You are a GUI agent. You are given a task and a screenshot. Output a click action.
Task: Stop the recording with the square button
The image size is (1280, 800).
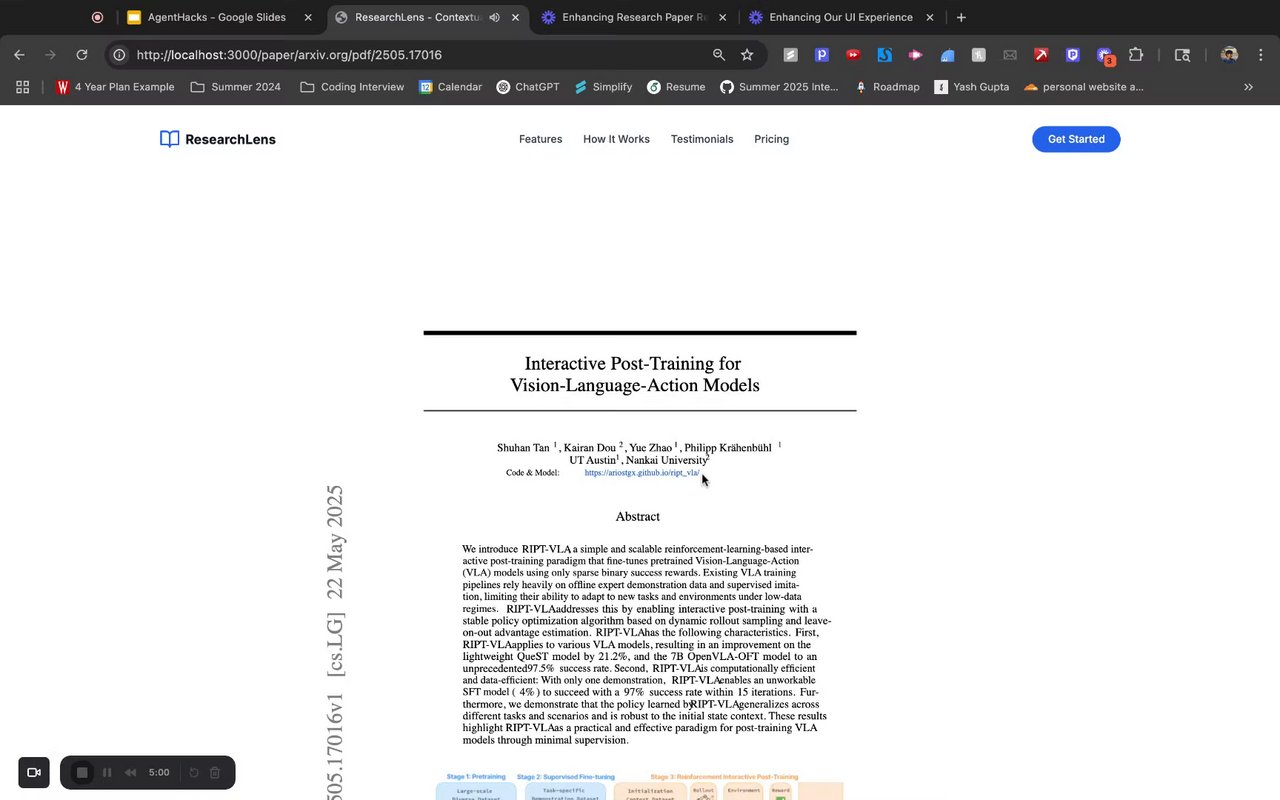[x=83, y=772]
